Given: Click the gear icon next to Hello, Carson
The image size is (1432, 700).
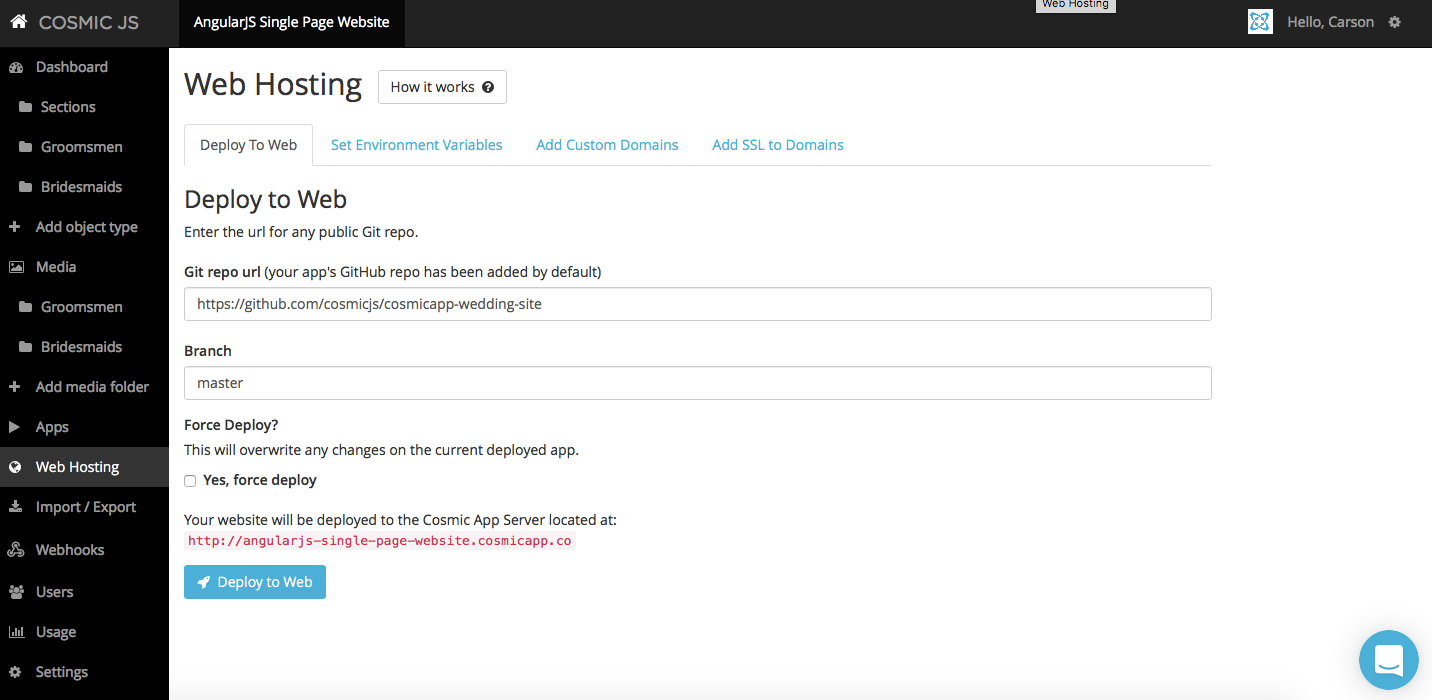Looking at the screenshot, I should pos(1395,22).
